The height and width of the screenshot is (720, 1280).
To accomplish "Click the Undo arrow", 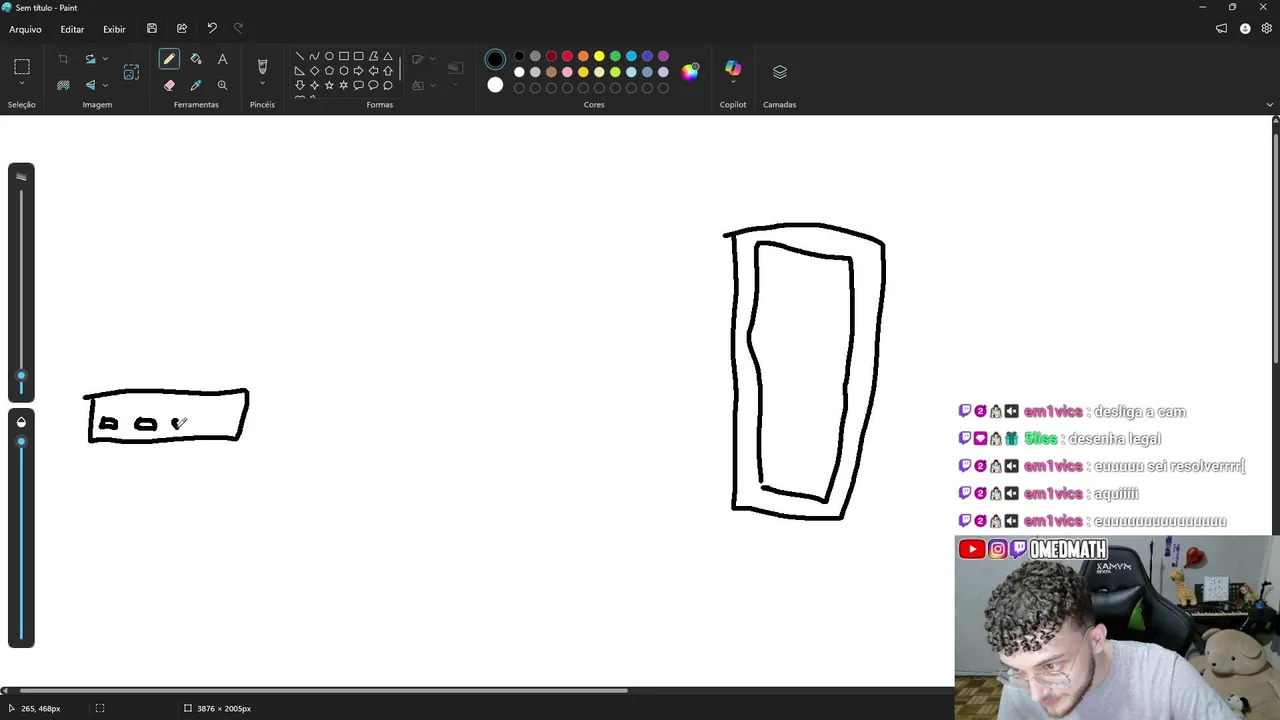I will 212,29.
